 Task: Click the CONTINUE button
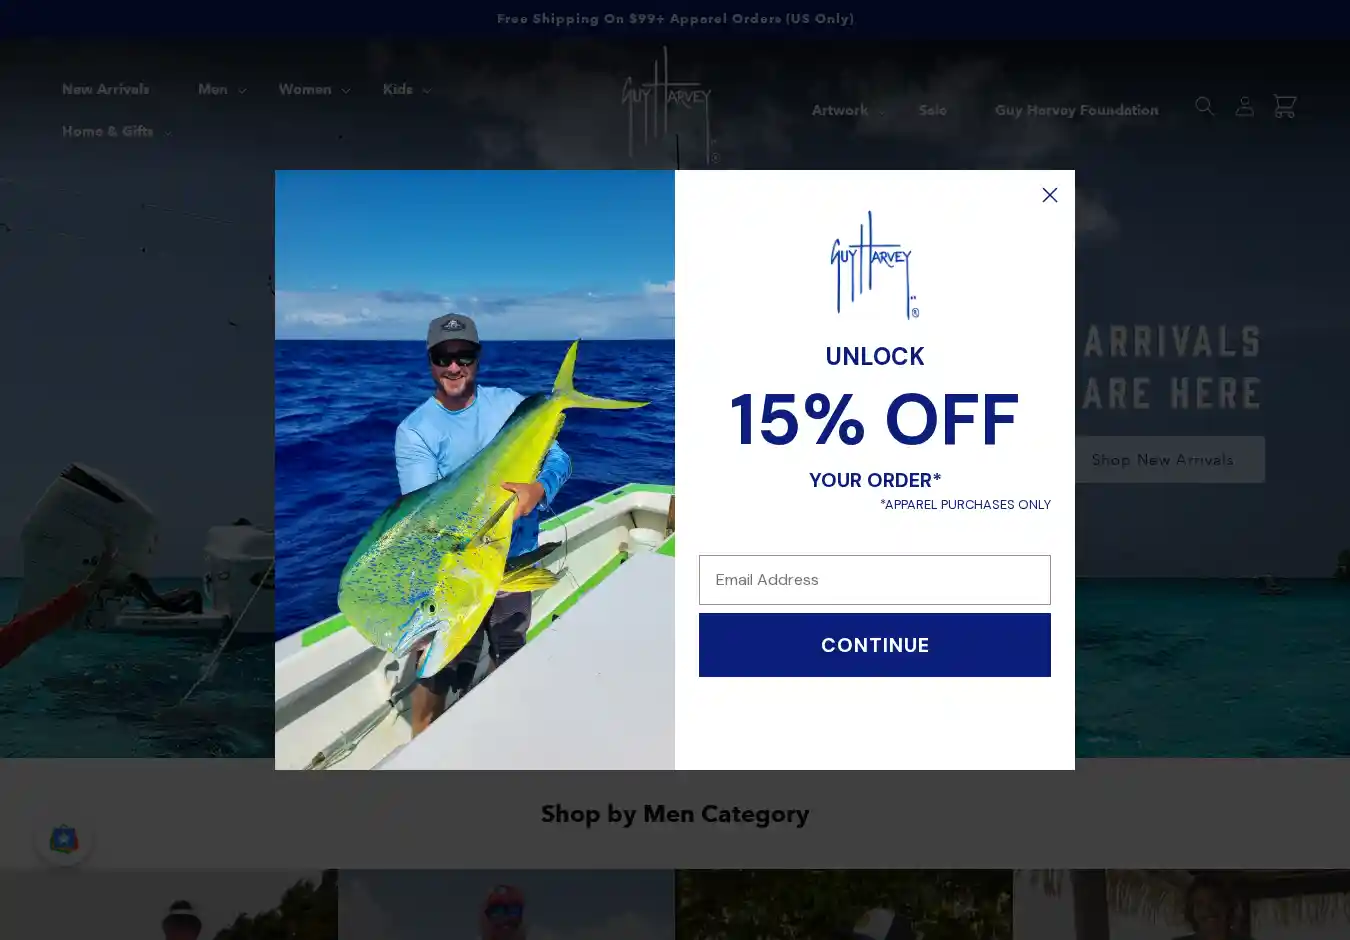pos(875,645)
